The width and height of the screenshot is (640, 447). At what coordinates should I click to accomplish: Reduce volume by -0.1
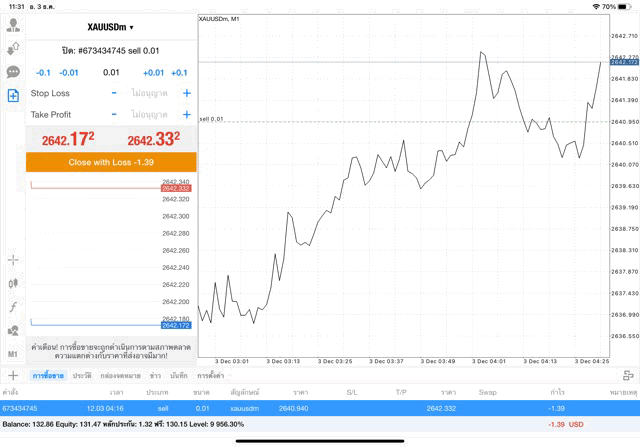click(x=43, y=72)
